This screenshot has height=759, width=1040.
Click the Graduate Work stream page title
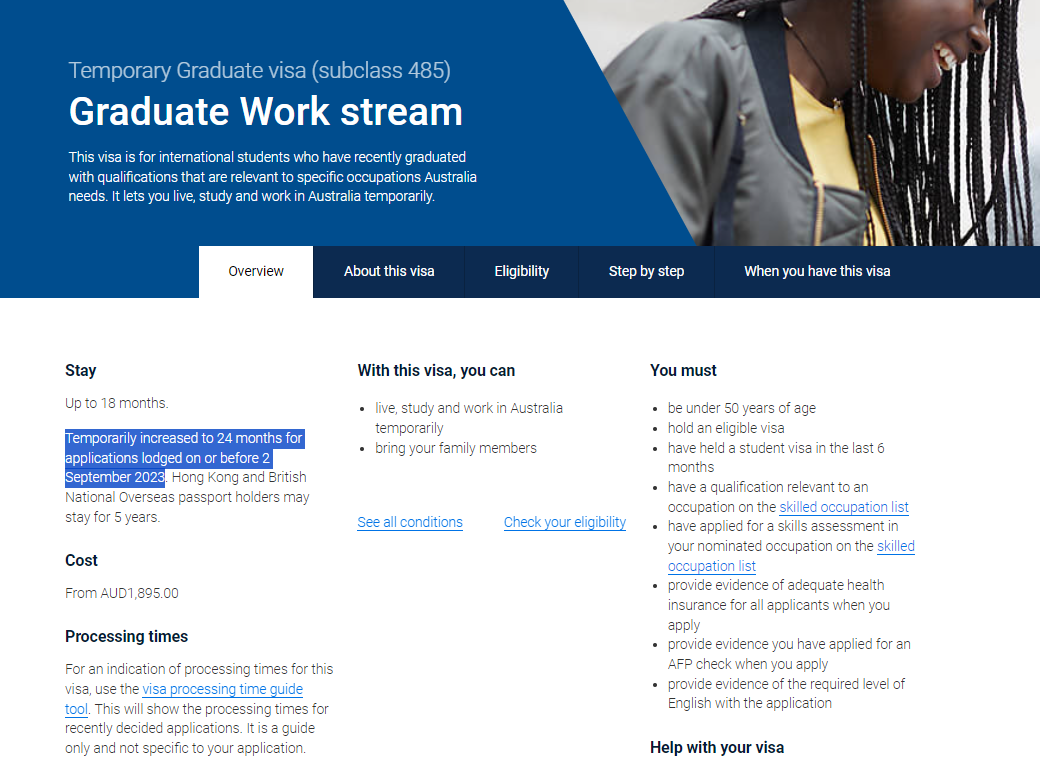(265, 111)
